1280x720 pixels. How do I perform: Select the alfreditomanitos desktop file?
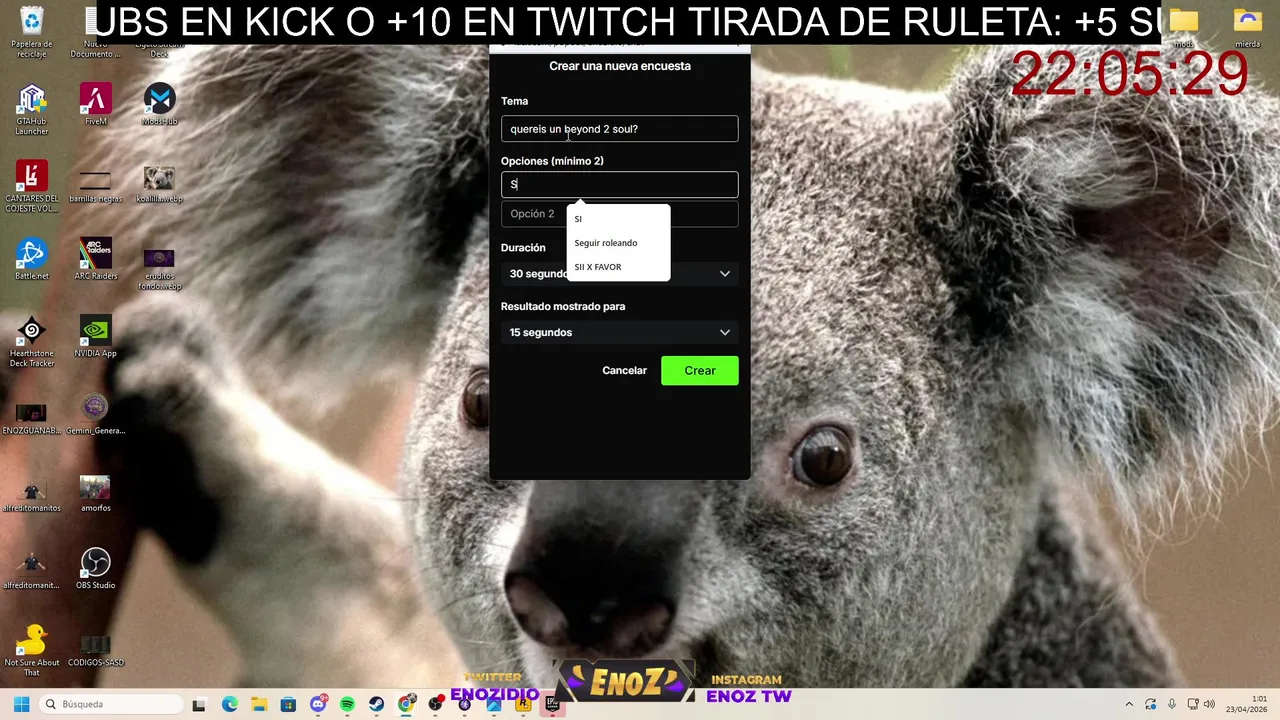click(32, 495)
